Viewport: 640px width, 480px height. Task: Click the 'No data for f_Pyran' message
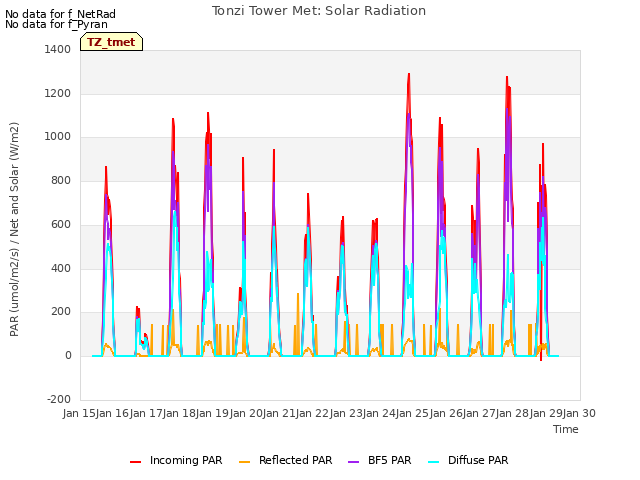(x=56, y=24)
